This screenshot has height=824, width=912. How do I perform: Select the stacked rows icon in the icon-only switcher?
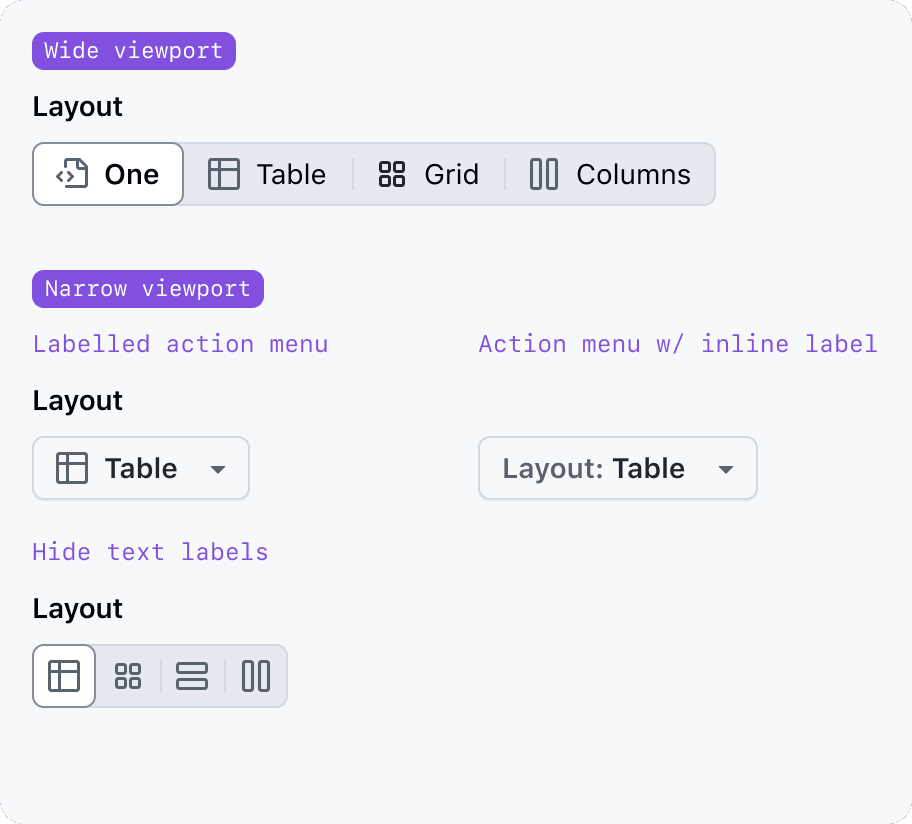pyautogui.click(x=192, y=676)
